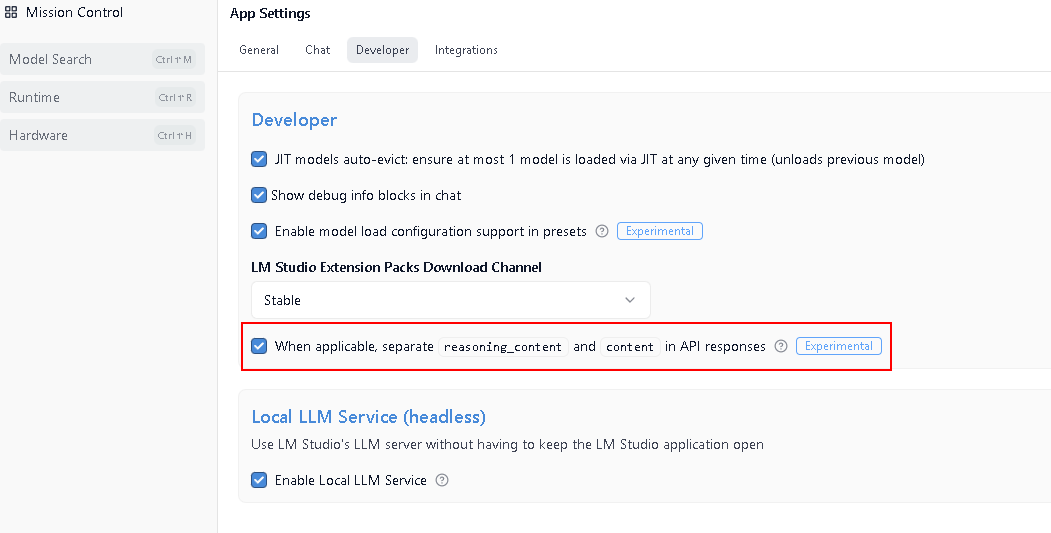Click the dropdown chevron arrow for channel
The height and width of the screenshot is (533, 1051).
coord(629,300)
